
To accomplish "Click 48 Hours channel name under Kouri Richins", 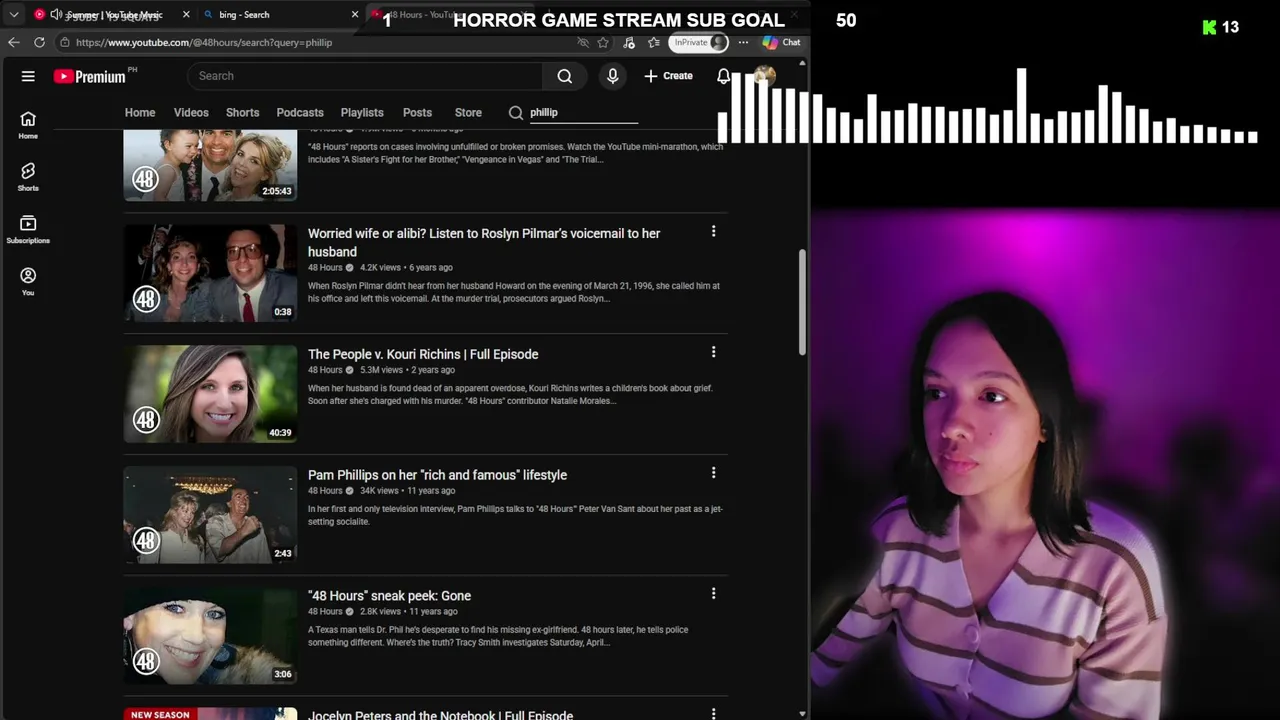I will point(325,370).
